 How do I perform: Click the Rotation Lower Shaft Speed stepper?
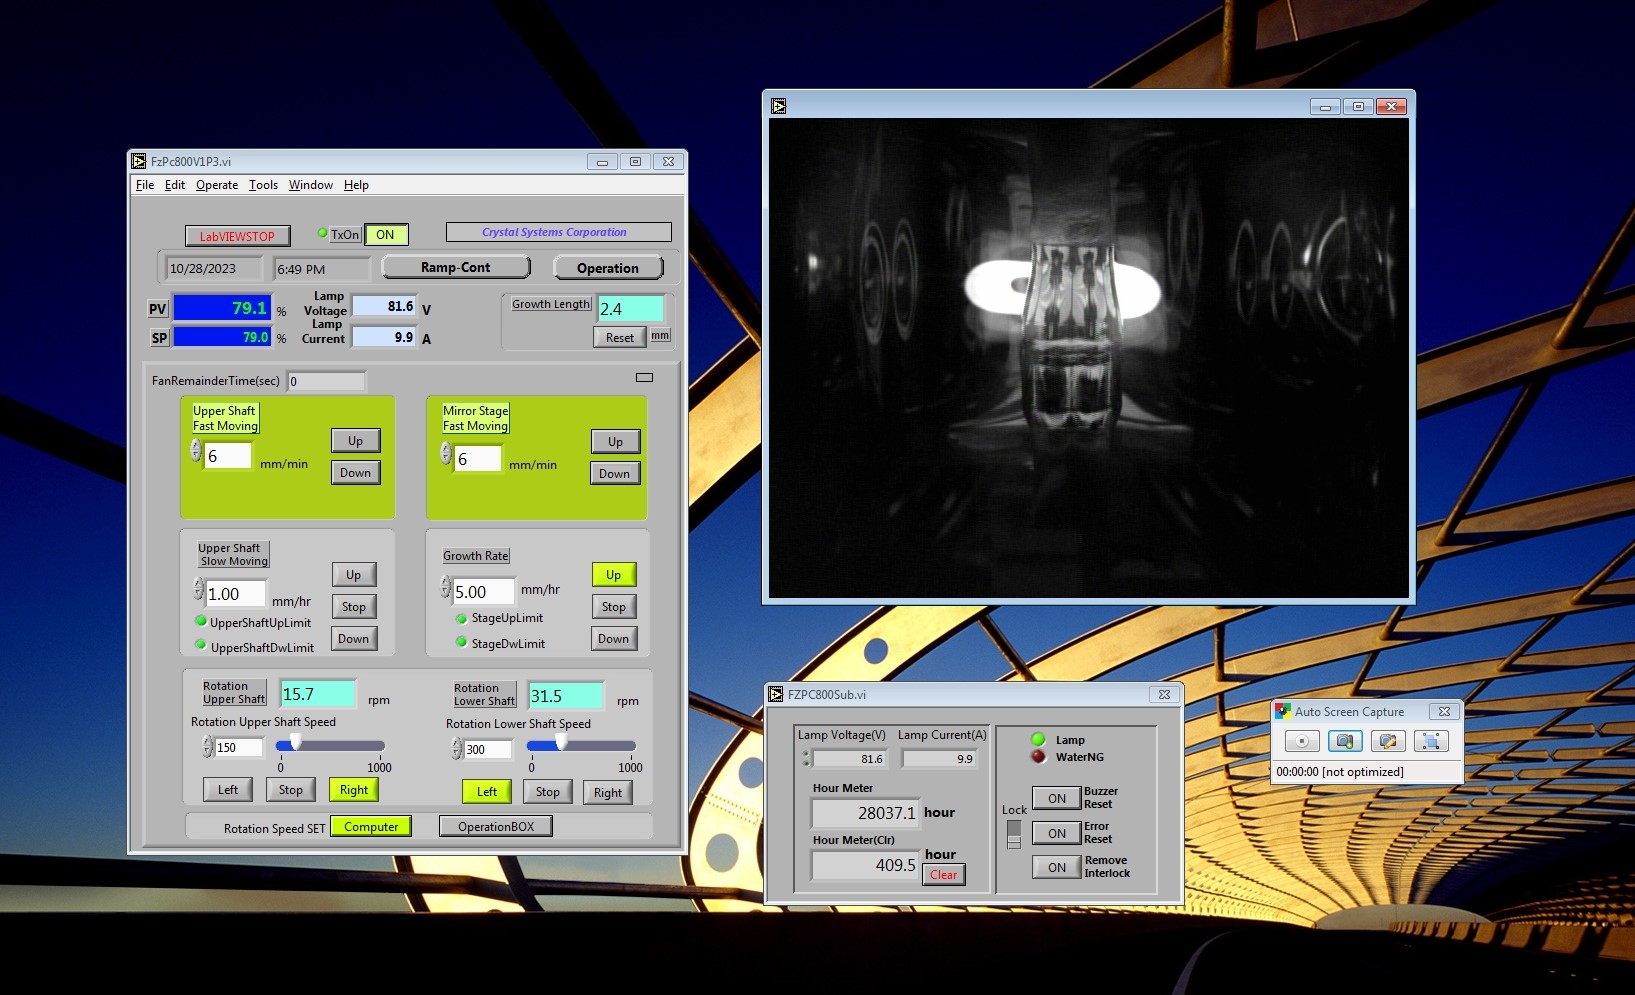456,749
